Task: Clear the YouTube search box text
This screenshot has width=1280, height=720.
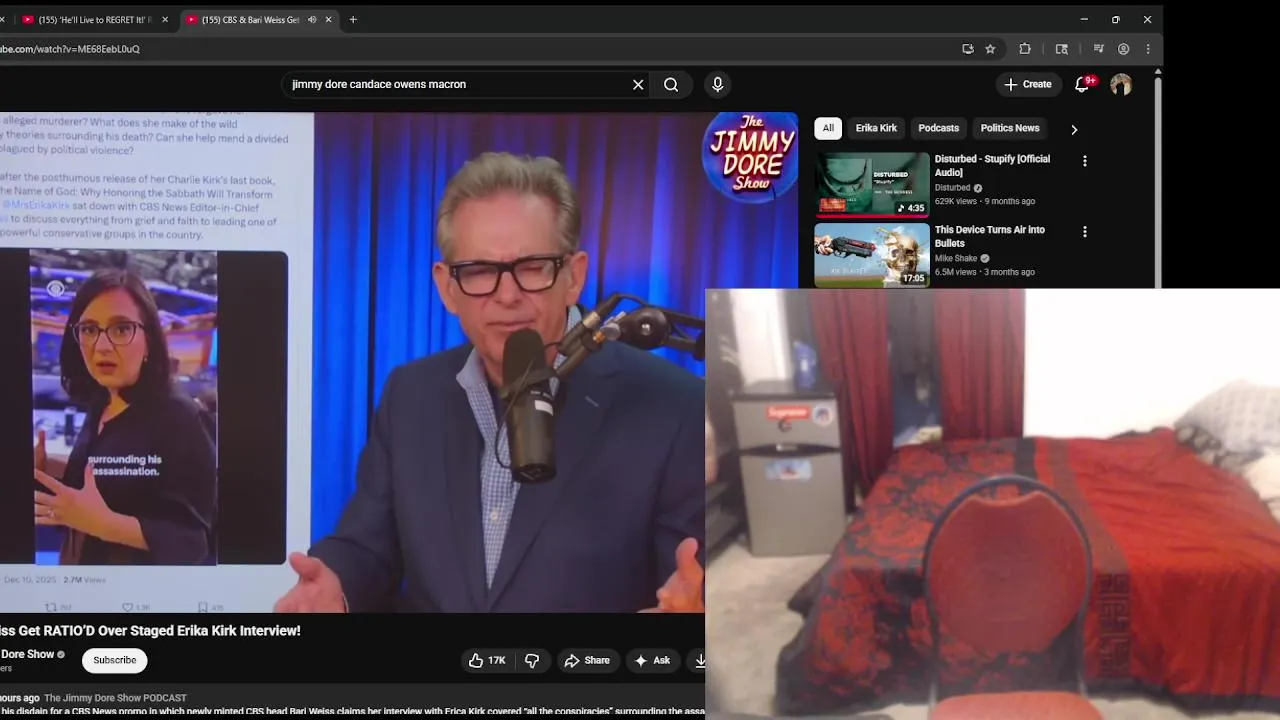Action: [x=638, y=85]
